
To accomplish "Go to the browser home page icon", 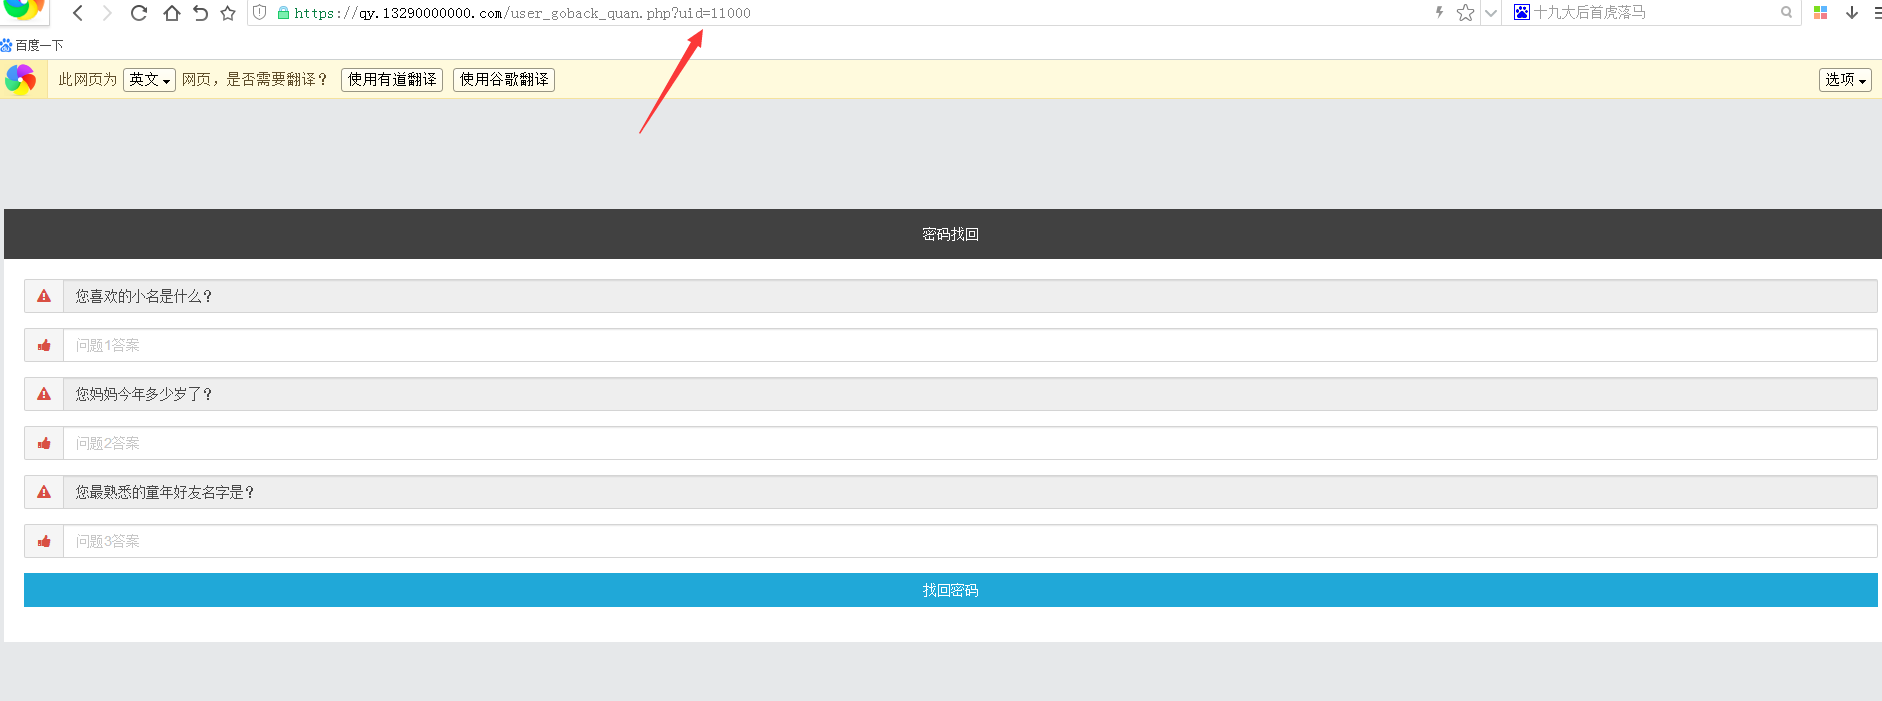I will point(171,13).
